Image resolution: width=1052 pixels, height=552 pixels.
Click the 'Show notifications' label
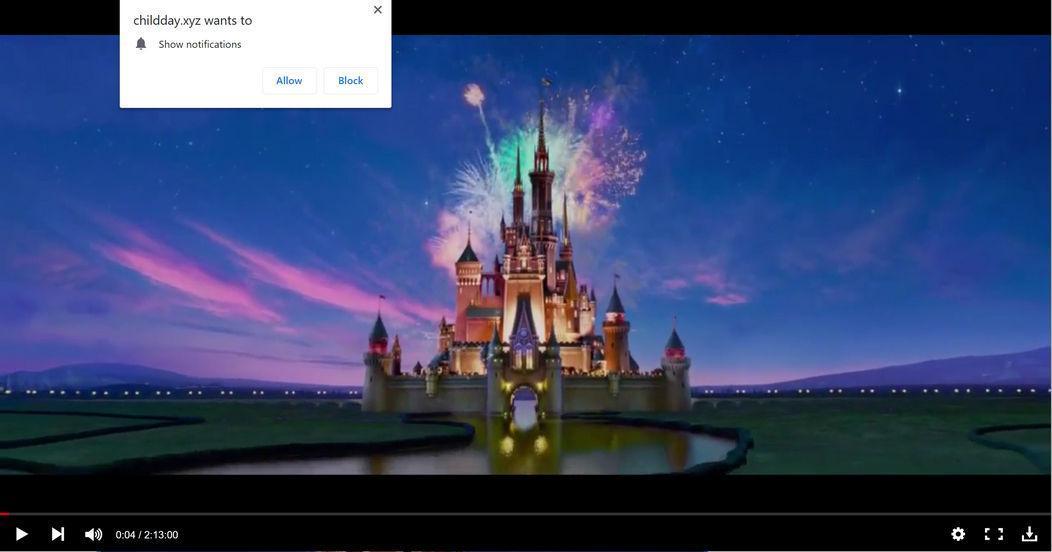click(200, 44)
